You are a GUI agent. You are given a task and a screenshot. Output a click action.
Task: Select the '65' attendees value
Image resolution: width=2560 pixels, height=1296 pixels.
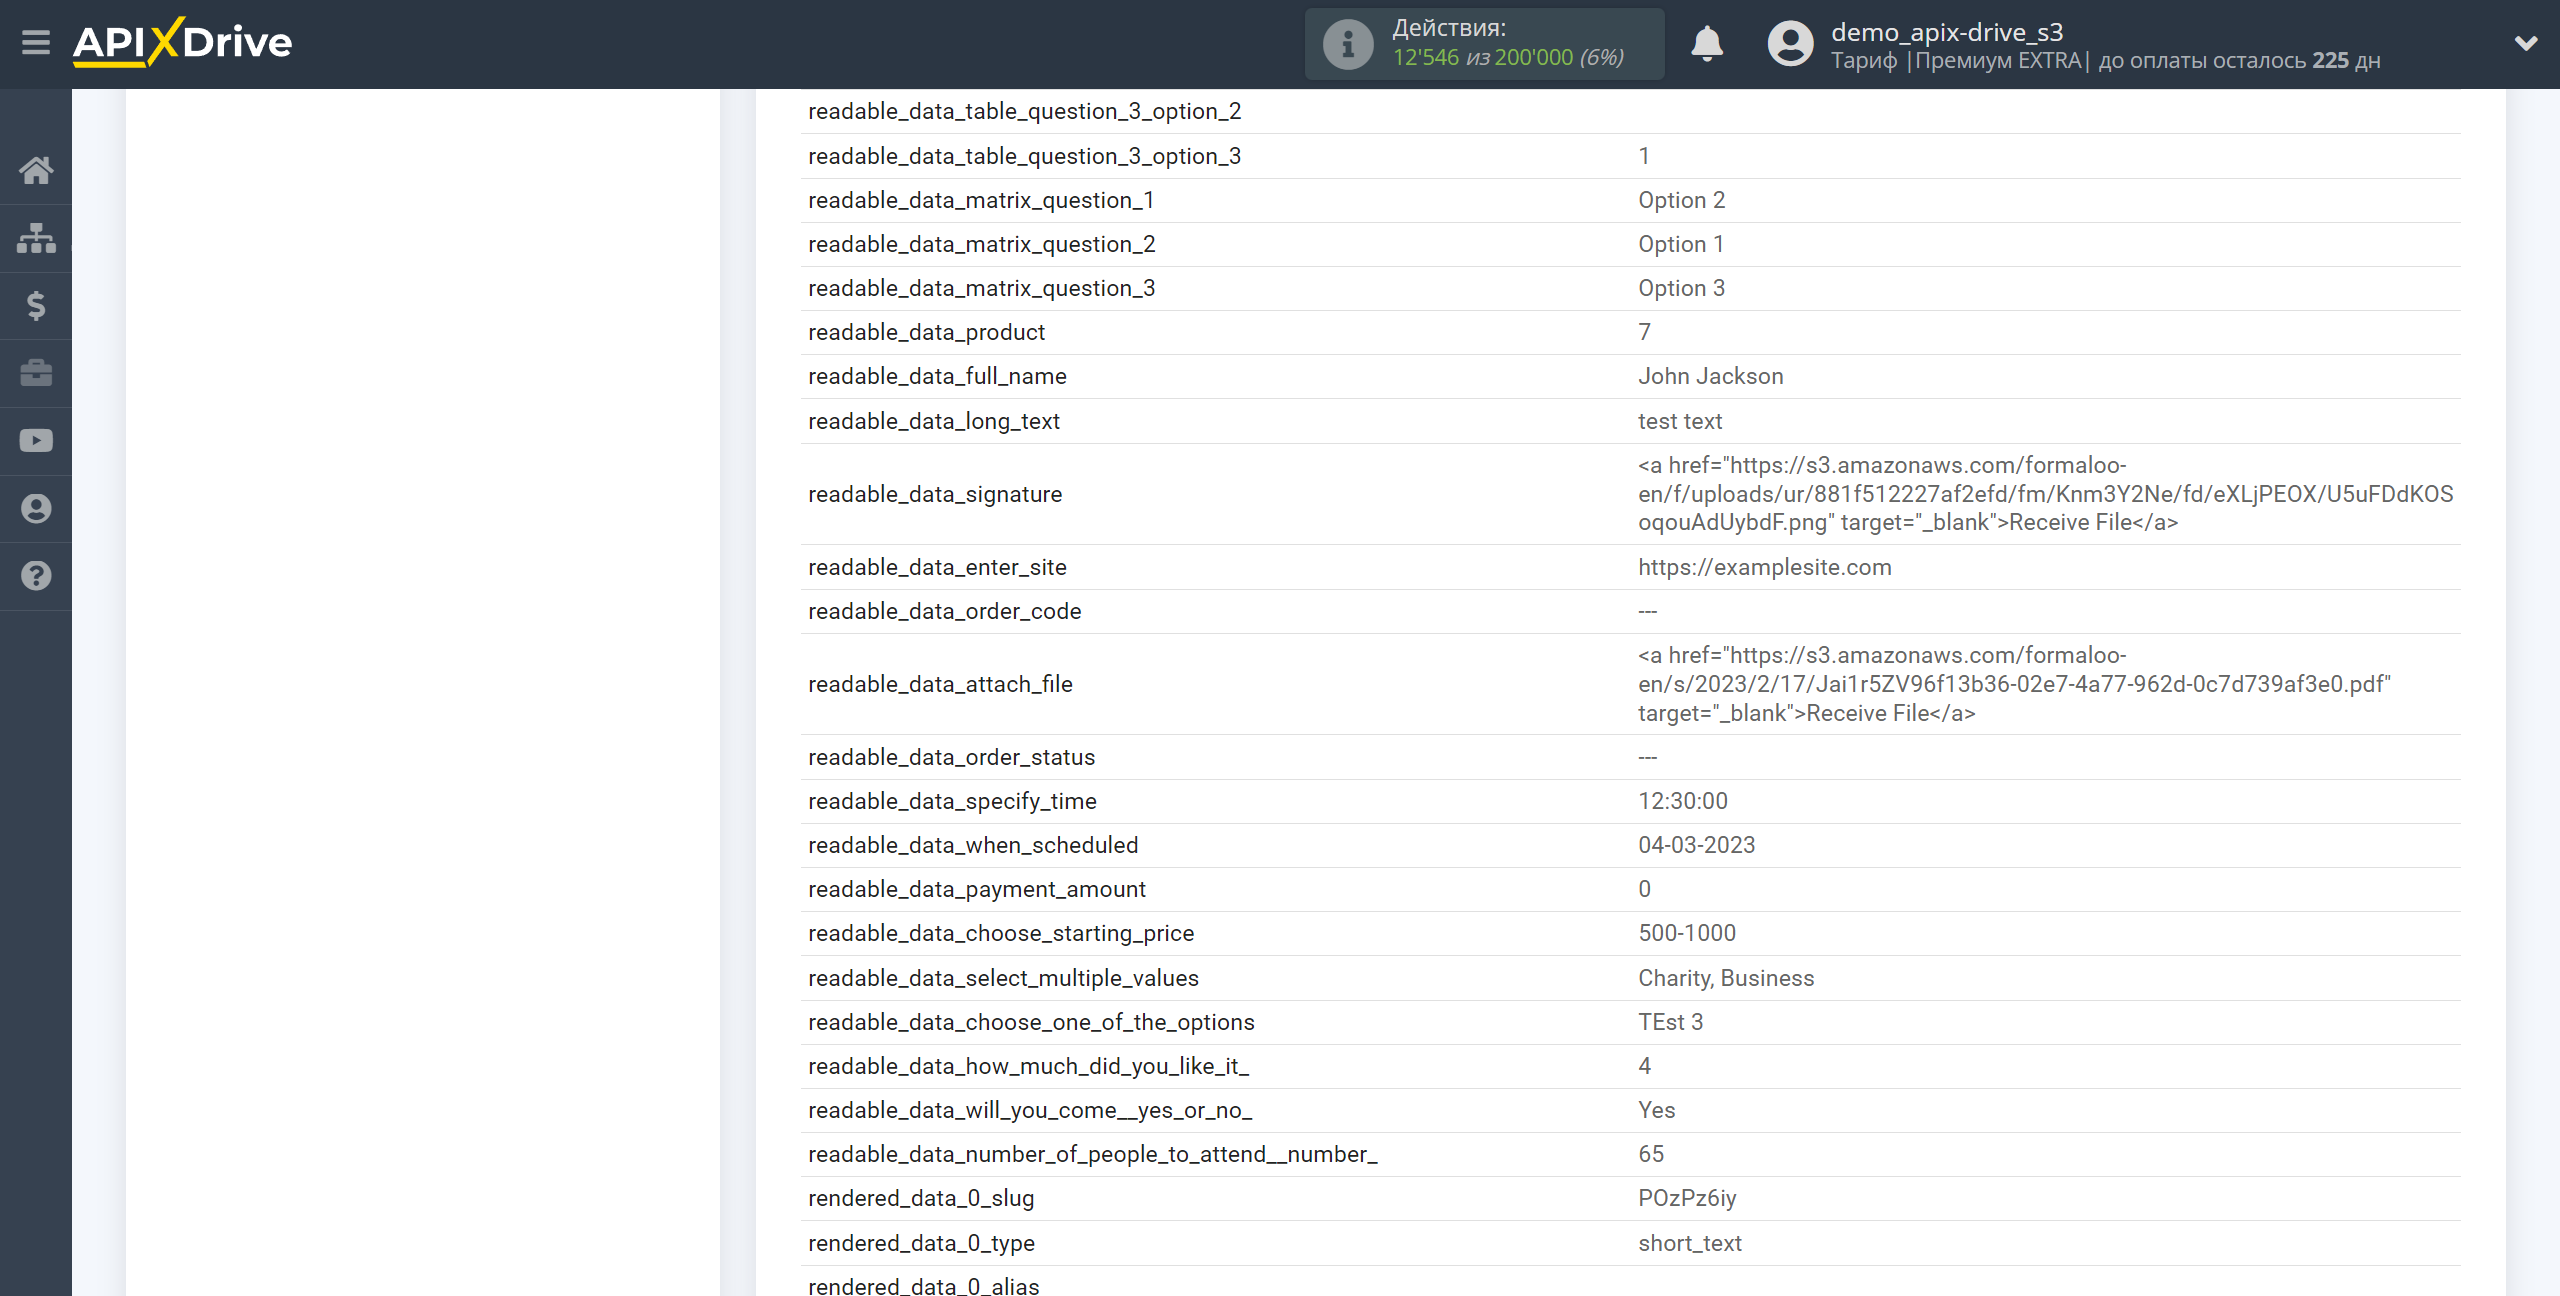click(x=1650, y=1154)
